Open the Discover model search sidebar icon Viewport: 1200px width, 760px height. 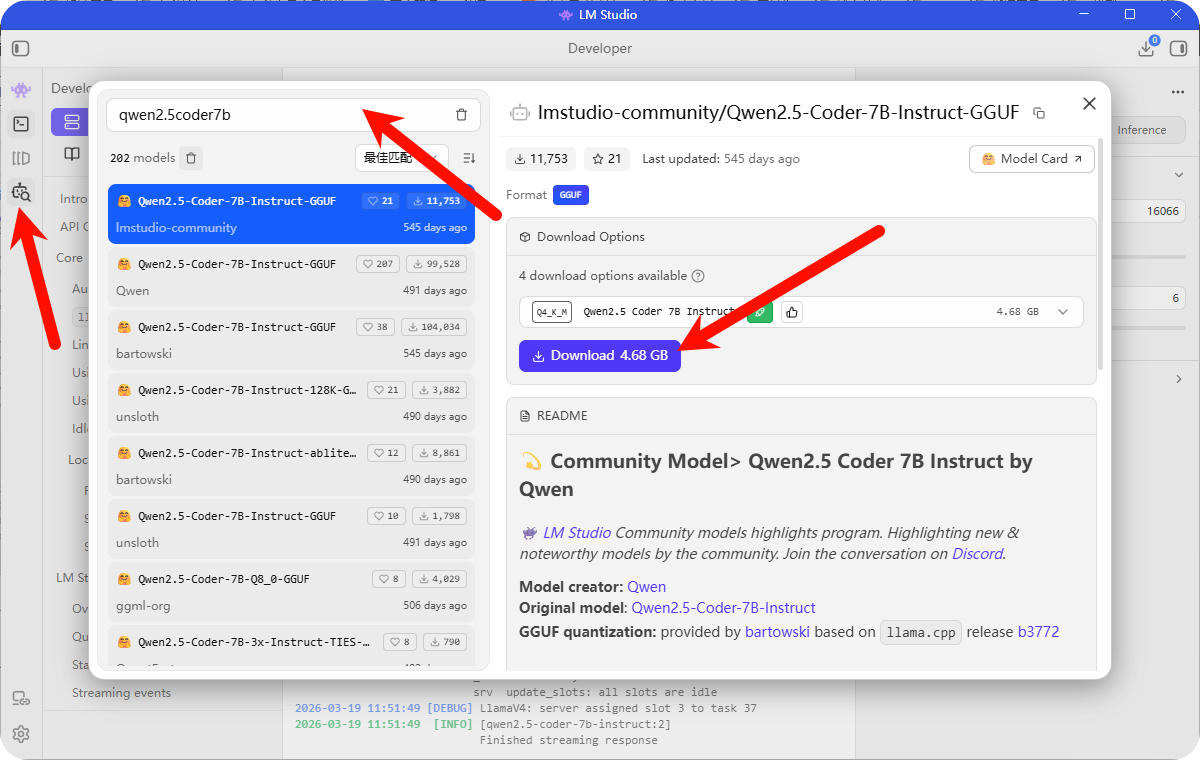(21, 192)
